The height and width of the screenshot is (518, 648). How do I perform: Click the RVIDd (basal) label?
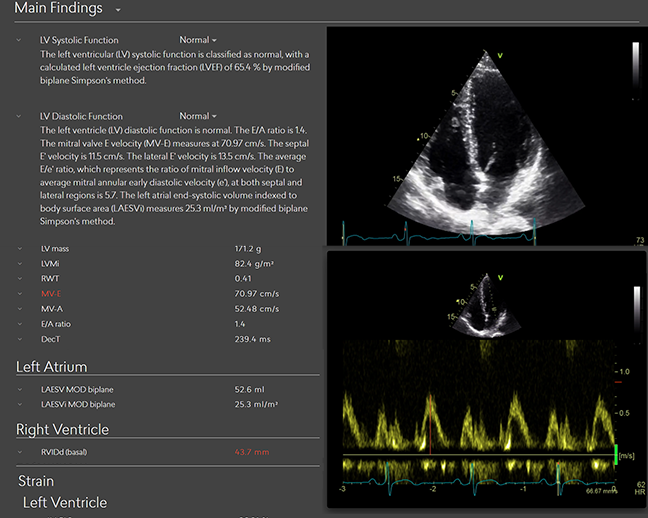pos(64,452)
